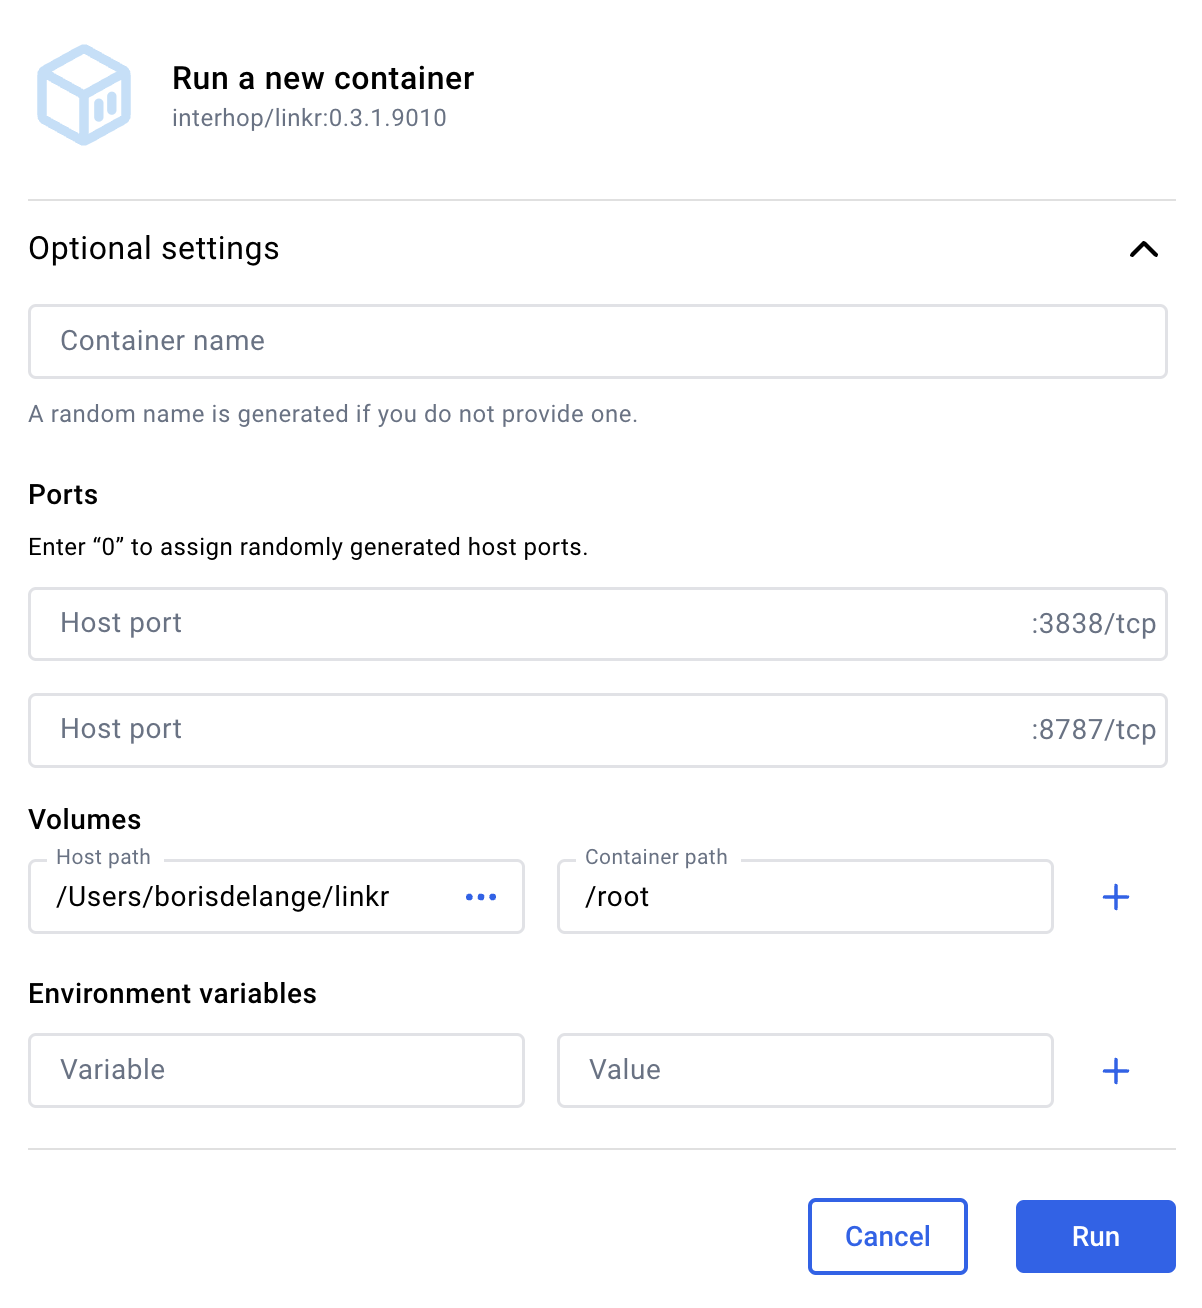Click the interhop/linkr:0.3.1.9010 image name

(309, 118)
